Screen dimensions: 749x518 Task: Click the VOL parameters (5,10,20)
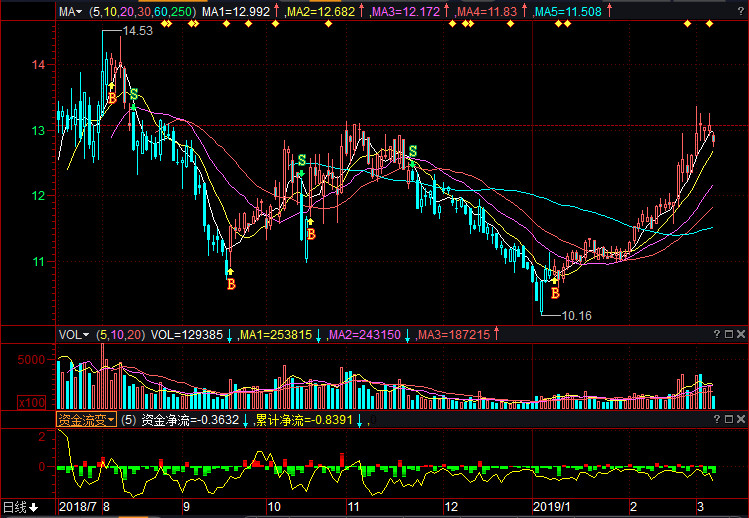[x=120, y=334]
